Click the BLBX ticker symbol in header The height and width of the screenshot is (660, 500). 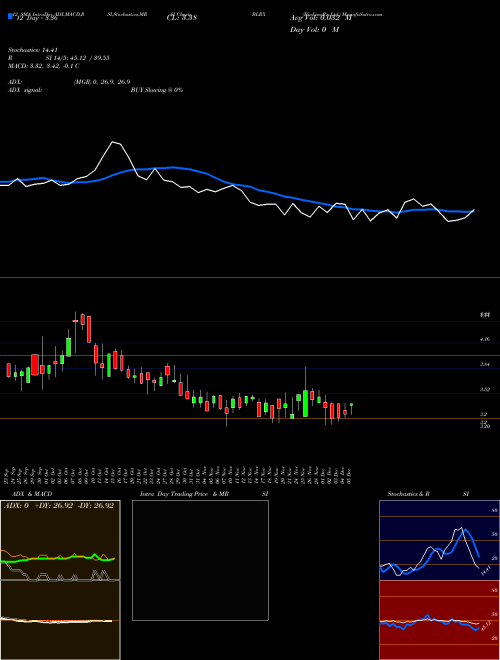click(258, 14)
